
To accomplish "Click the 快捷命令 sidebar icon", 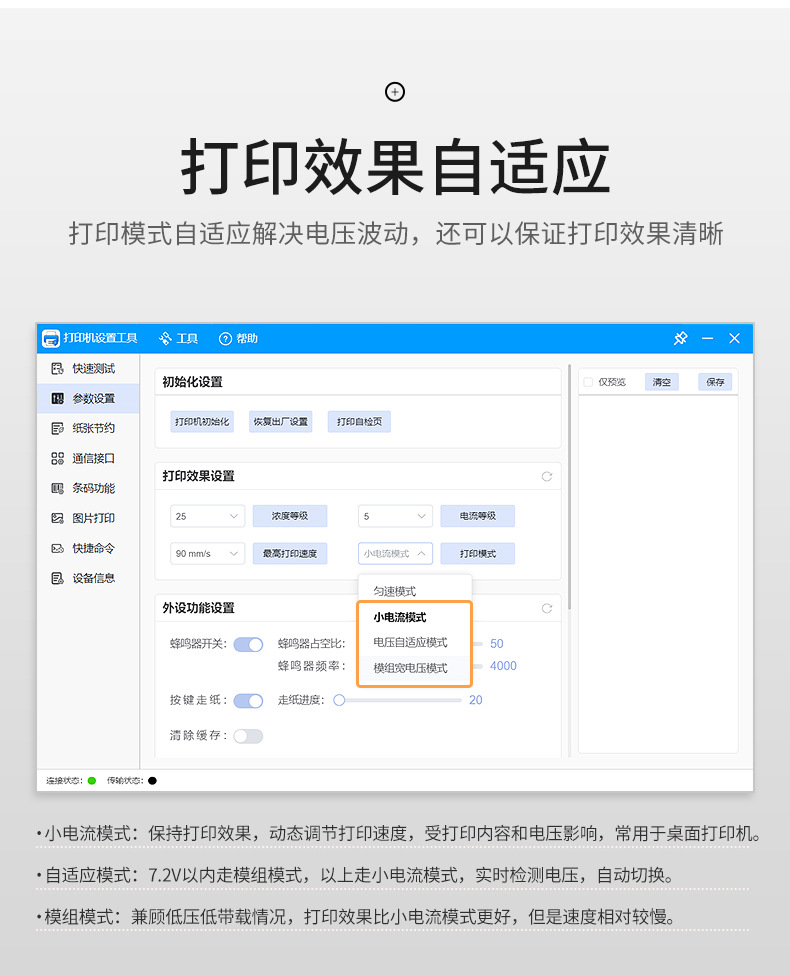I will (57, 548).
